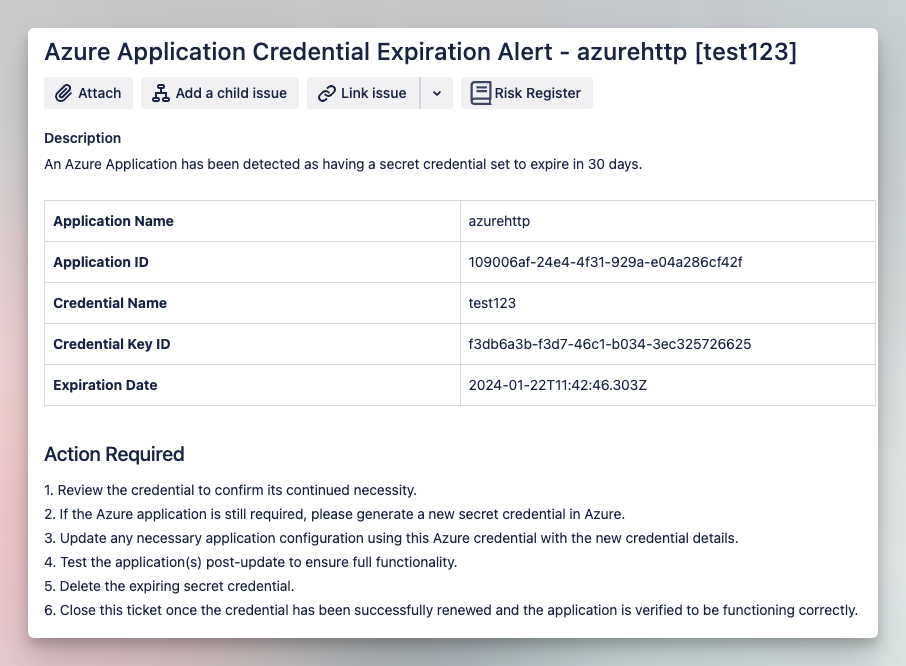Click the Action Required heading
The height and width of the screenshot is (666, 906).
(x=114, y=454)
